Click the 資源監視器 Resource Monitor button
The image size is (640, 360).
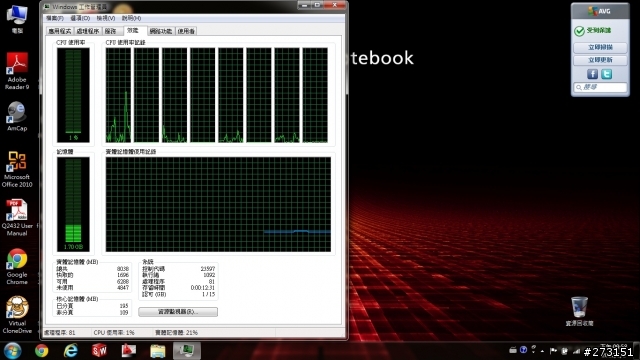[178, 312]
